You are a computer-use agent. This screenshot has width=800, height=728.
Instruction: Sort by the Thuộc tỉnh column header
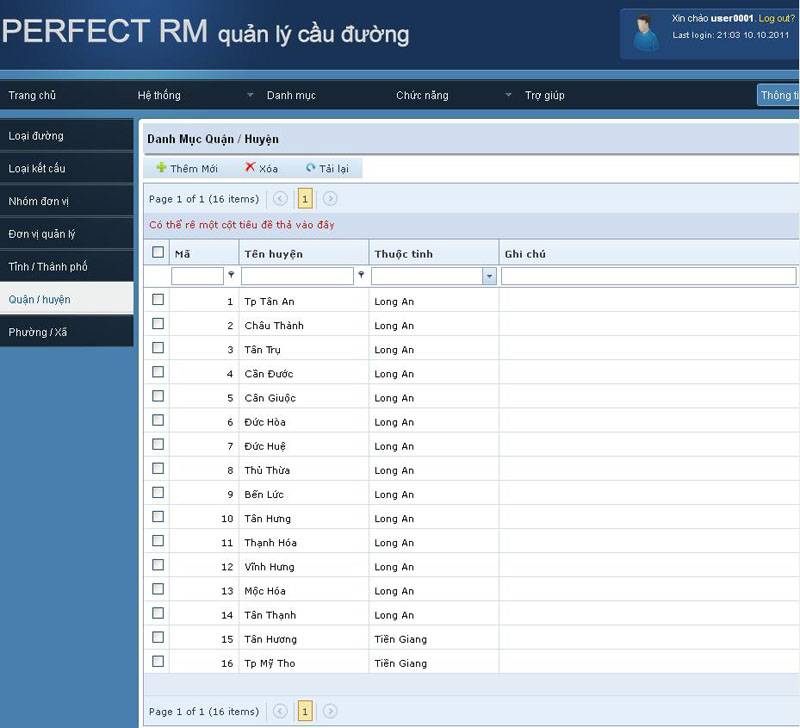(434, 254)
